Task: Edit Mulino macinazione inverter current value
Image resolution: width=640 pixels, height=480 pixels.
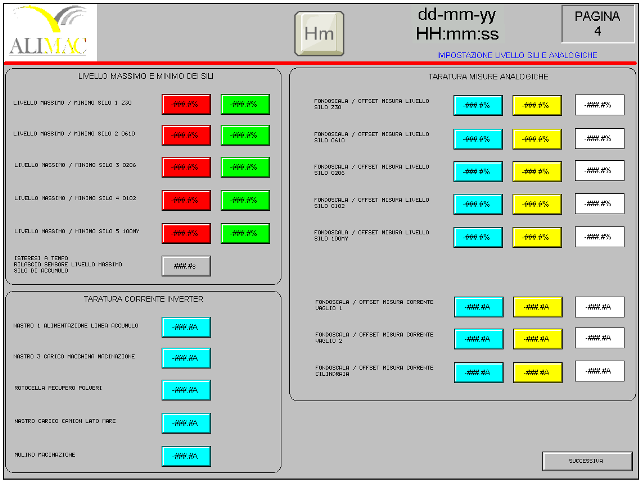Action: 186,456
